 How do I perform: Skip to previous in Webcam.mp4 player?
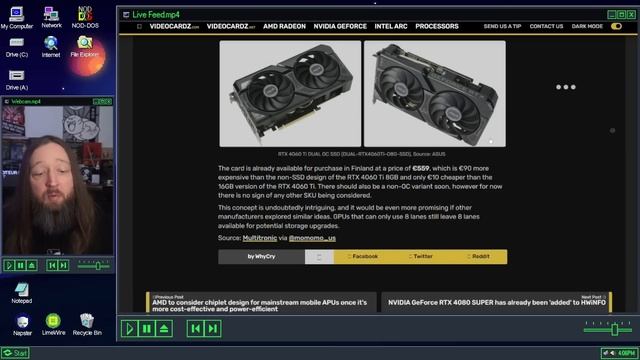pos(52,266)
